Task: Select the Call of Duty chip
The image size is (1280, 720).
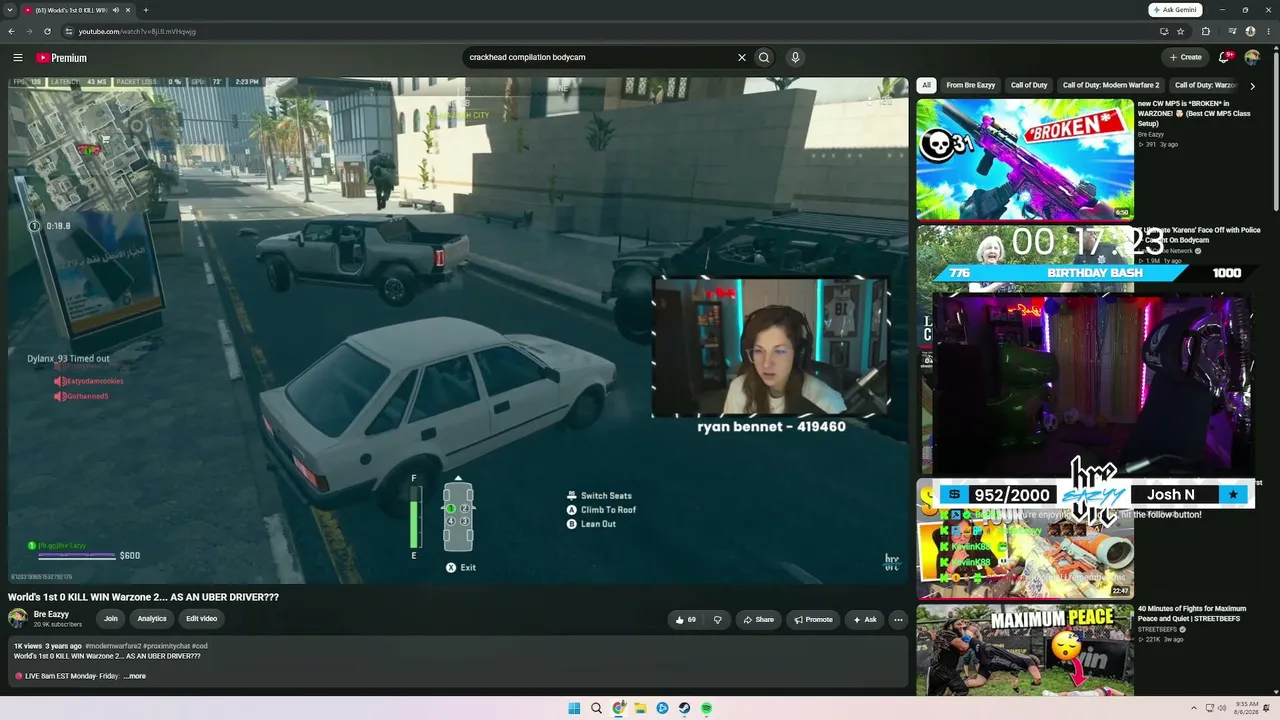Action: click(x=1029, y=86)
